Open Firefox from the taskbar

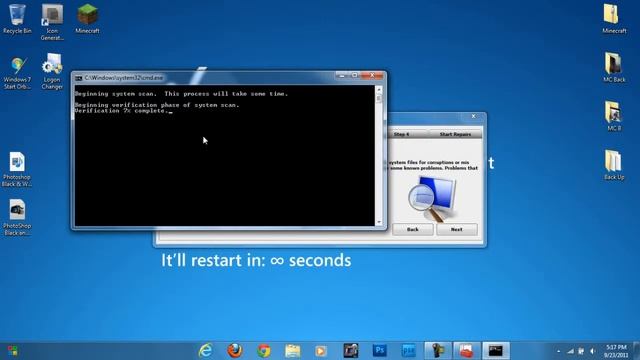point(235,351)
